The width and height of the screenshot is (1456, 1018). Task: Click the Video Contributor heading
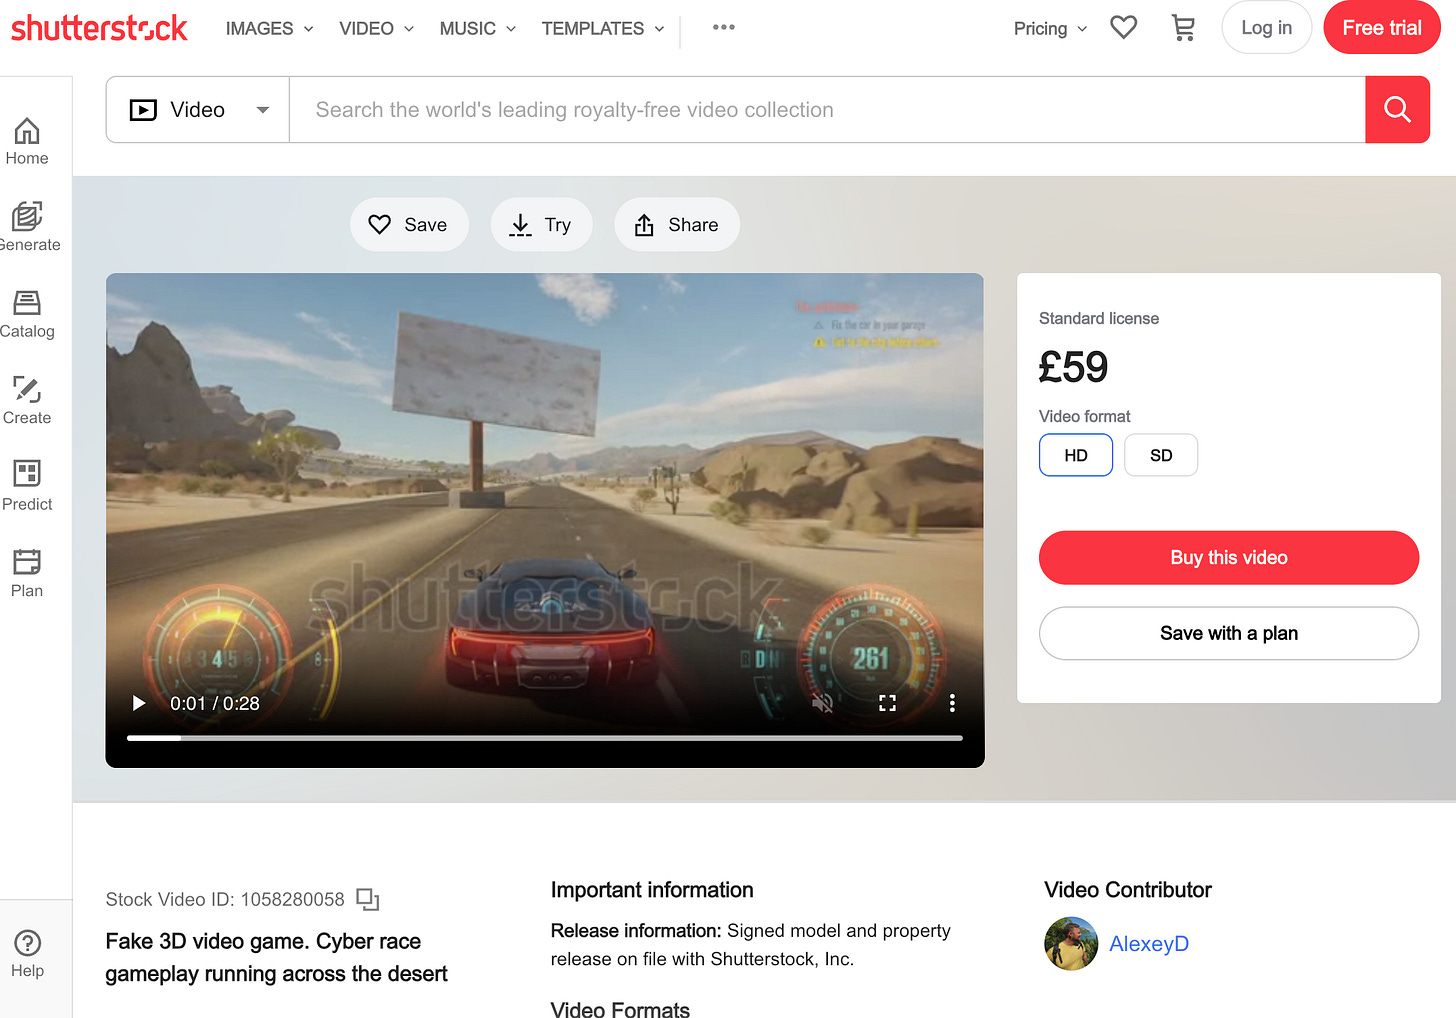point(1128,890)
